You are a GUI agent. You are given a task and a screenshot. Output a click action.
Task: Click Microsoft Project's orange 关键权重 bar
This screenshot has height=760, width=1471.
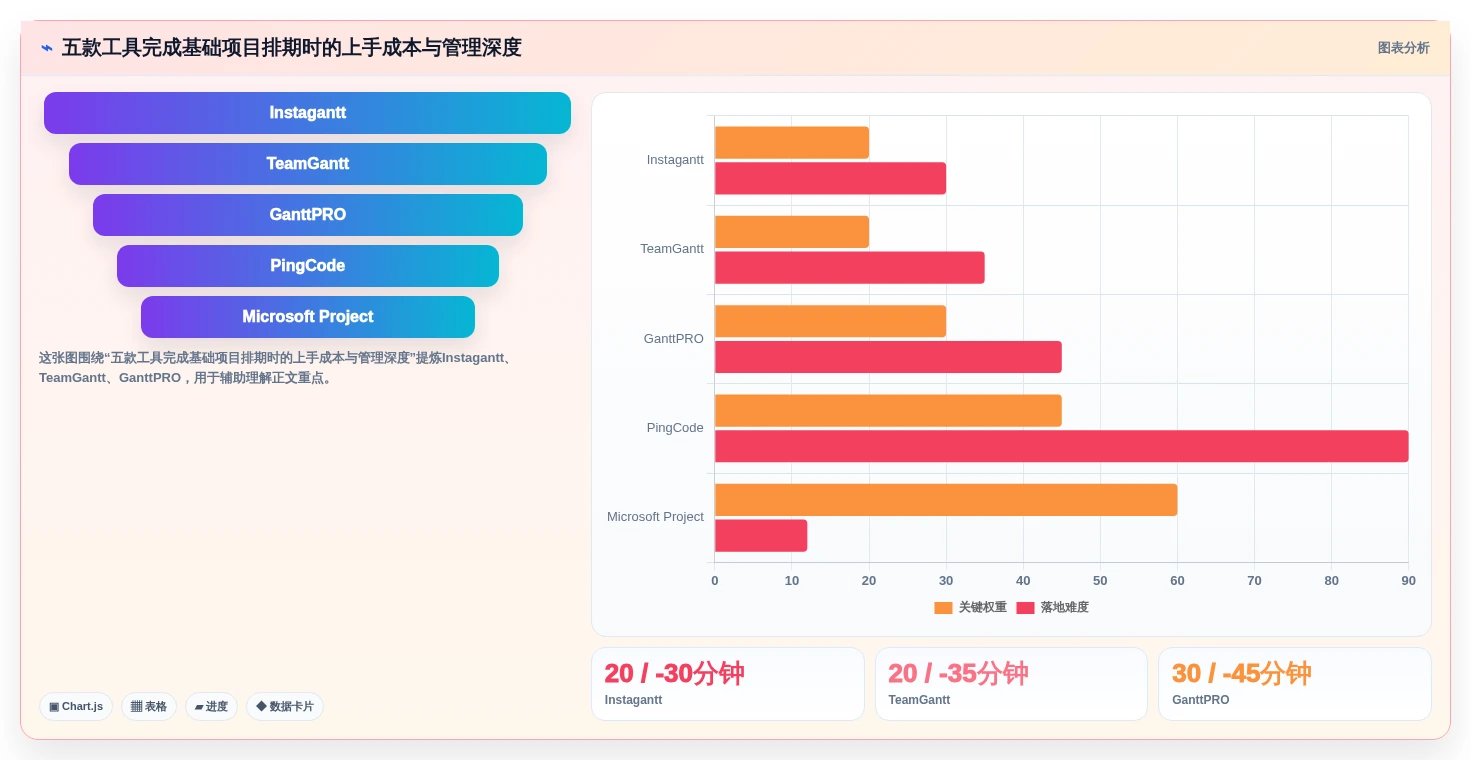(x=946, y=500)
